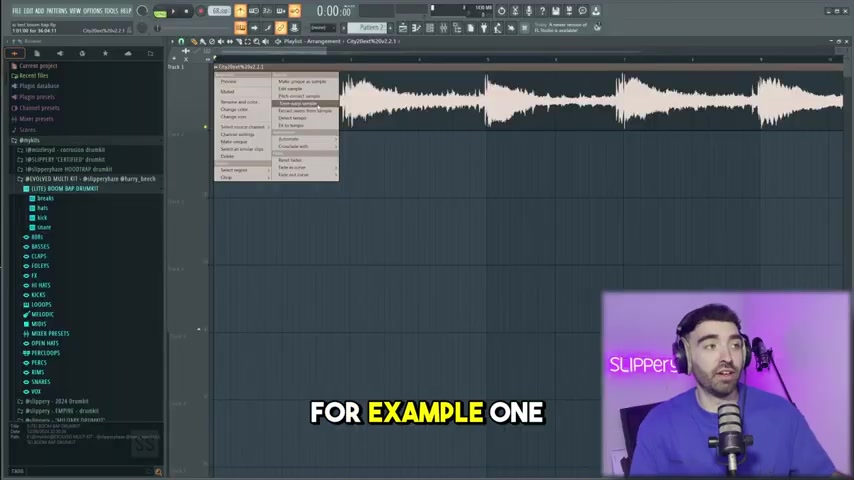This screenshot has height=480, width=854.
Task: Choose Edit sample in context menu
Action: [305, 89]
